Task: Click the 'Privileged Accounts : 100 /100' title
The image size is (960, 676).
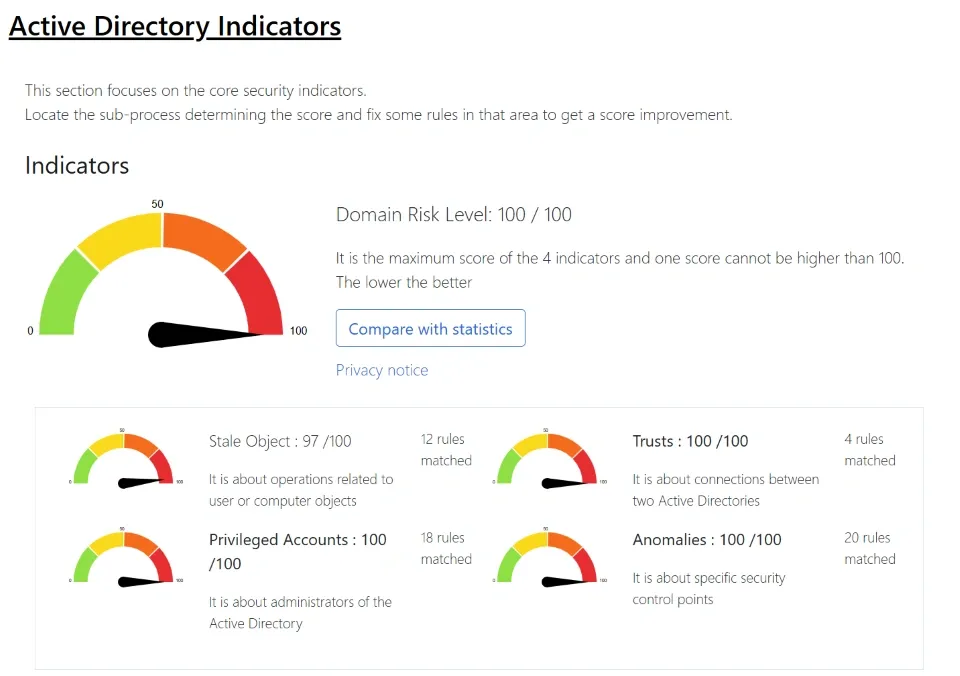Action: click(298, 551)
